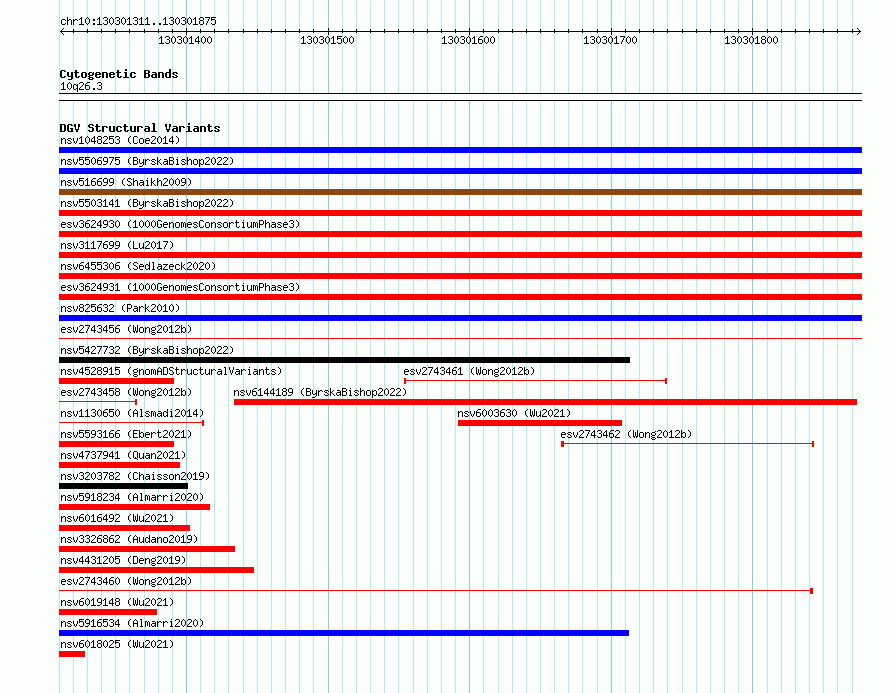This screenshot has height=693, width=890.
Task: Open esv2743462 (Wong2012b) label
Action: coord(626,434)
